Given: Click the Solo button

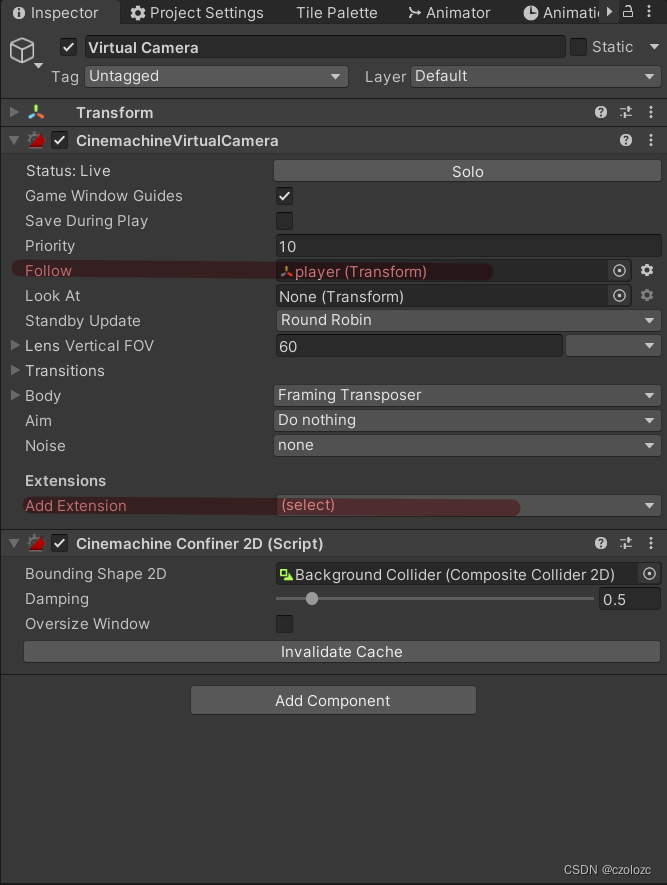Looking at the screenshot, I should pos(466,170).
